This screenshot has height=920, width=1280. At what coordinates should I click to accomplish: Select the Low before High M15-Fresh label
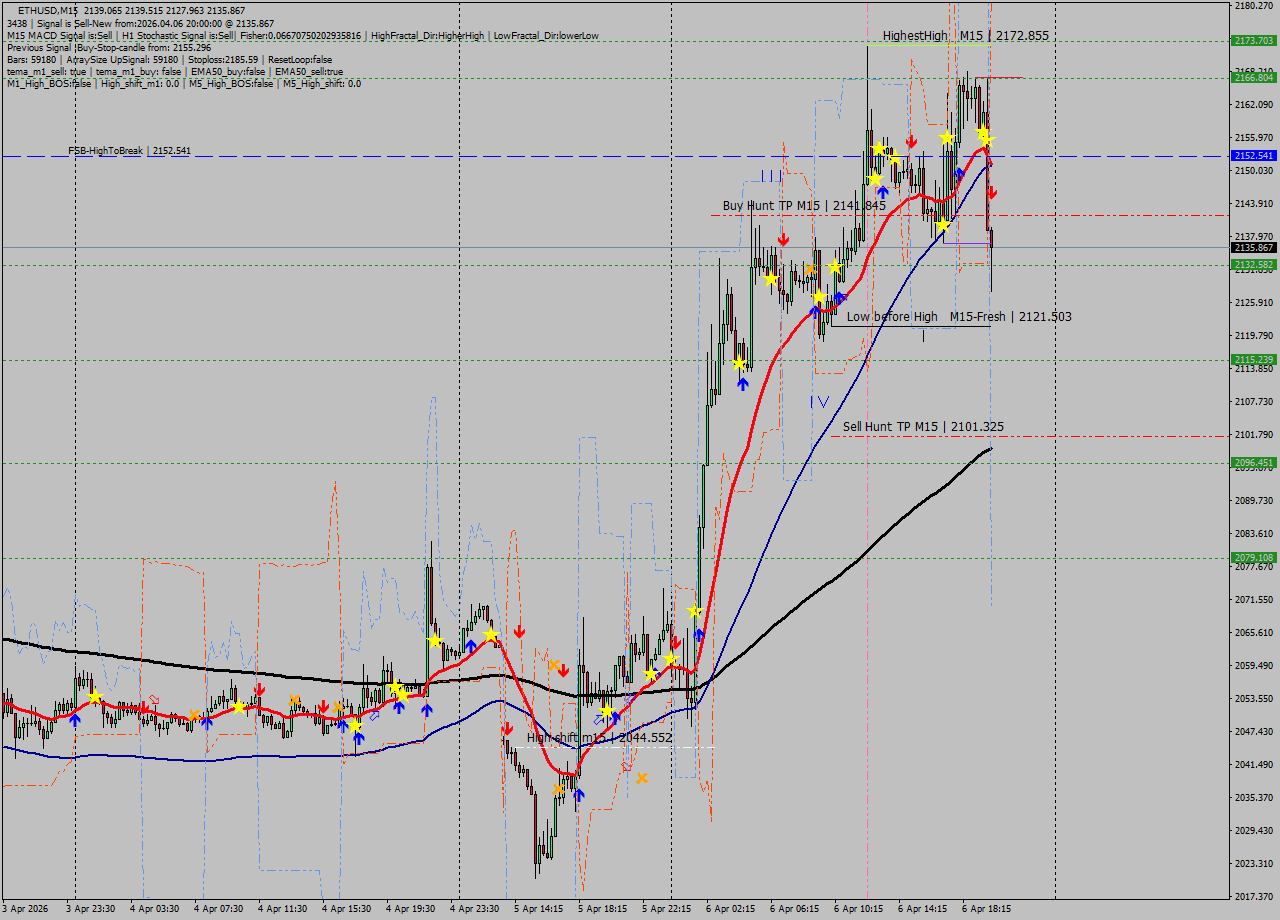(958, 317)
